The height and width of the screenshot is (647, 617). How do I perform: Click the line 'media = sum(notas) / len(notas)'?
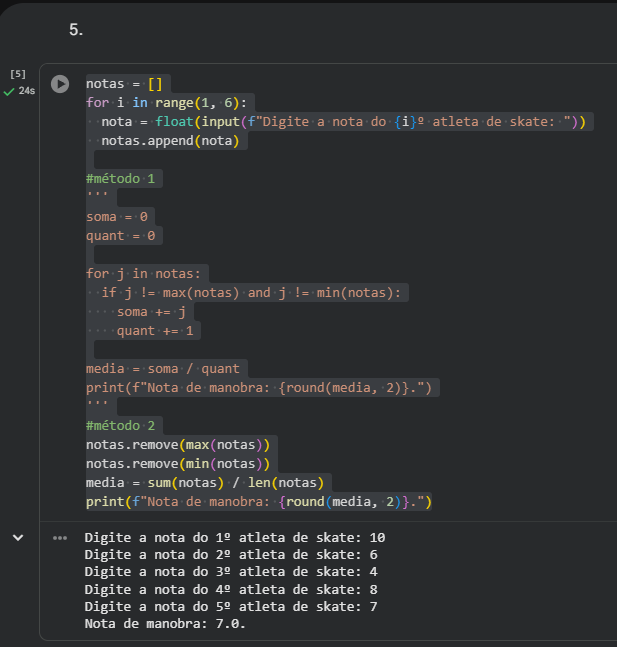[x=205, y=482]
